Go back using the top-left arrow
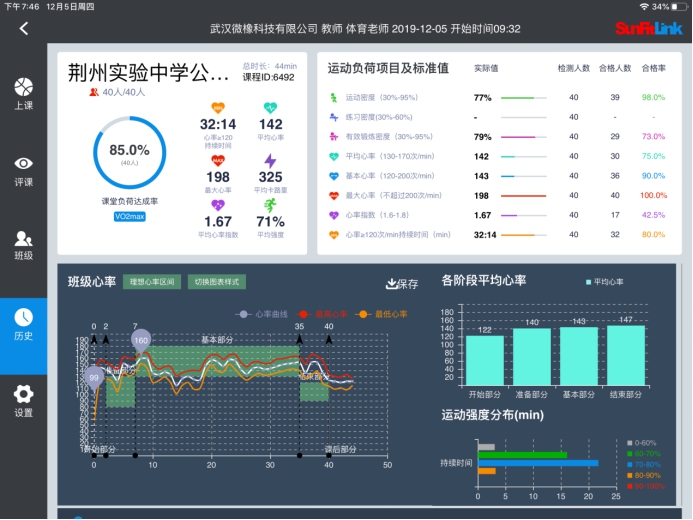 [x=24, y=28]
